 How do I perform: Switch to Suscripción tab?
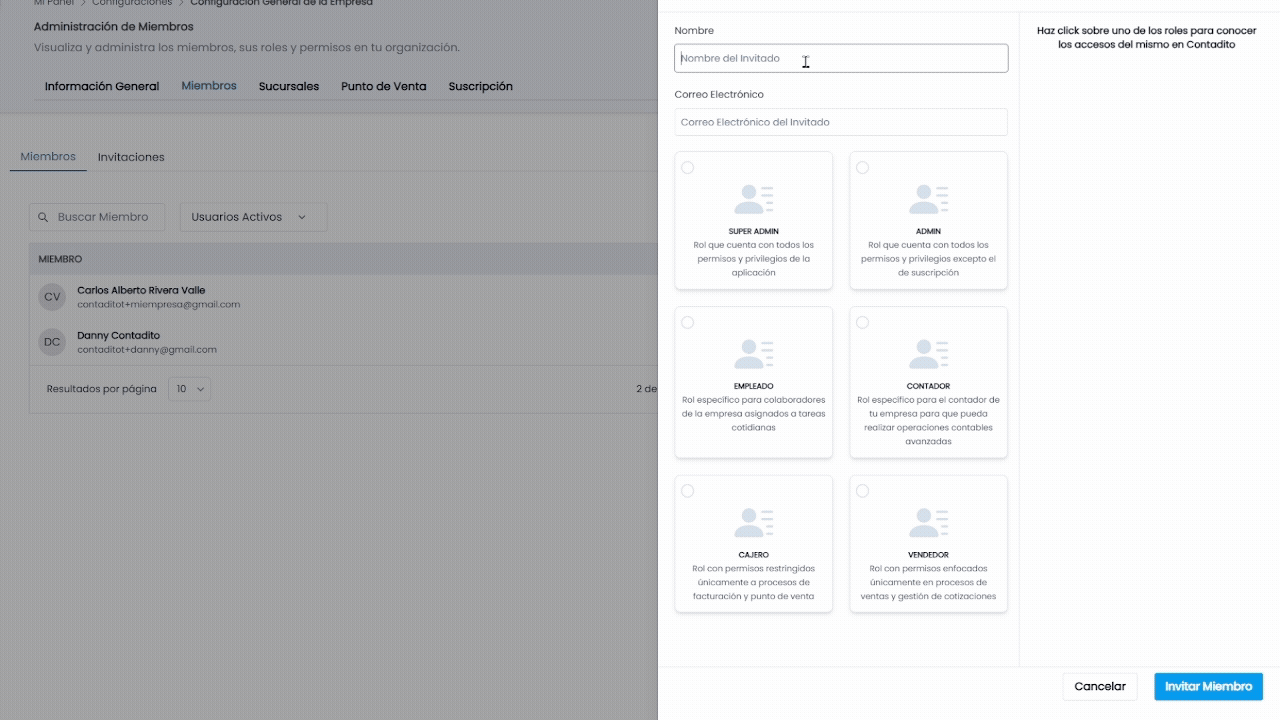[480, 86]
